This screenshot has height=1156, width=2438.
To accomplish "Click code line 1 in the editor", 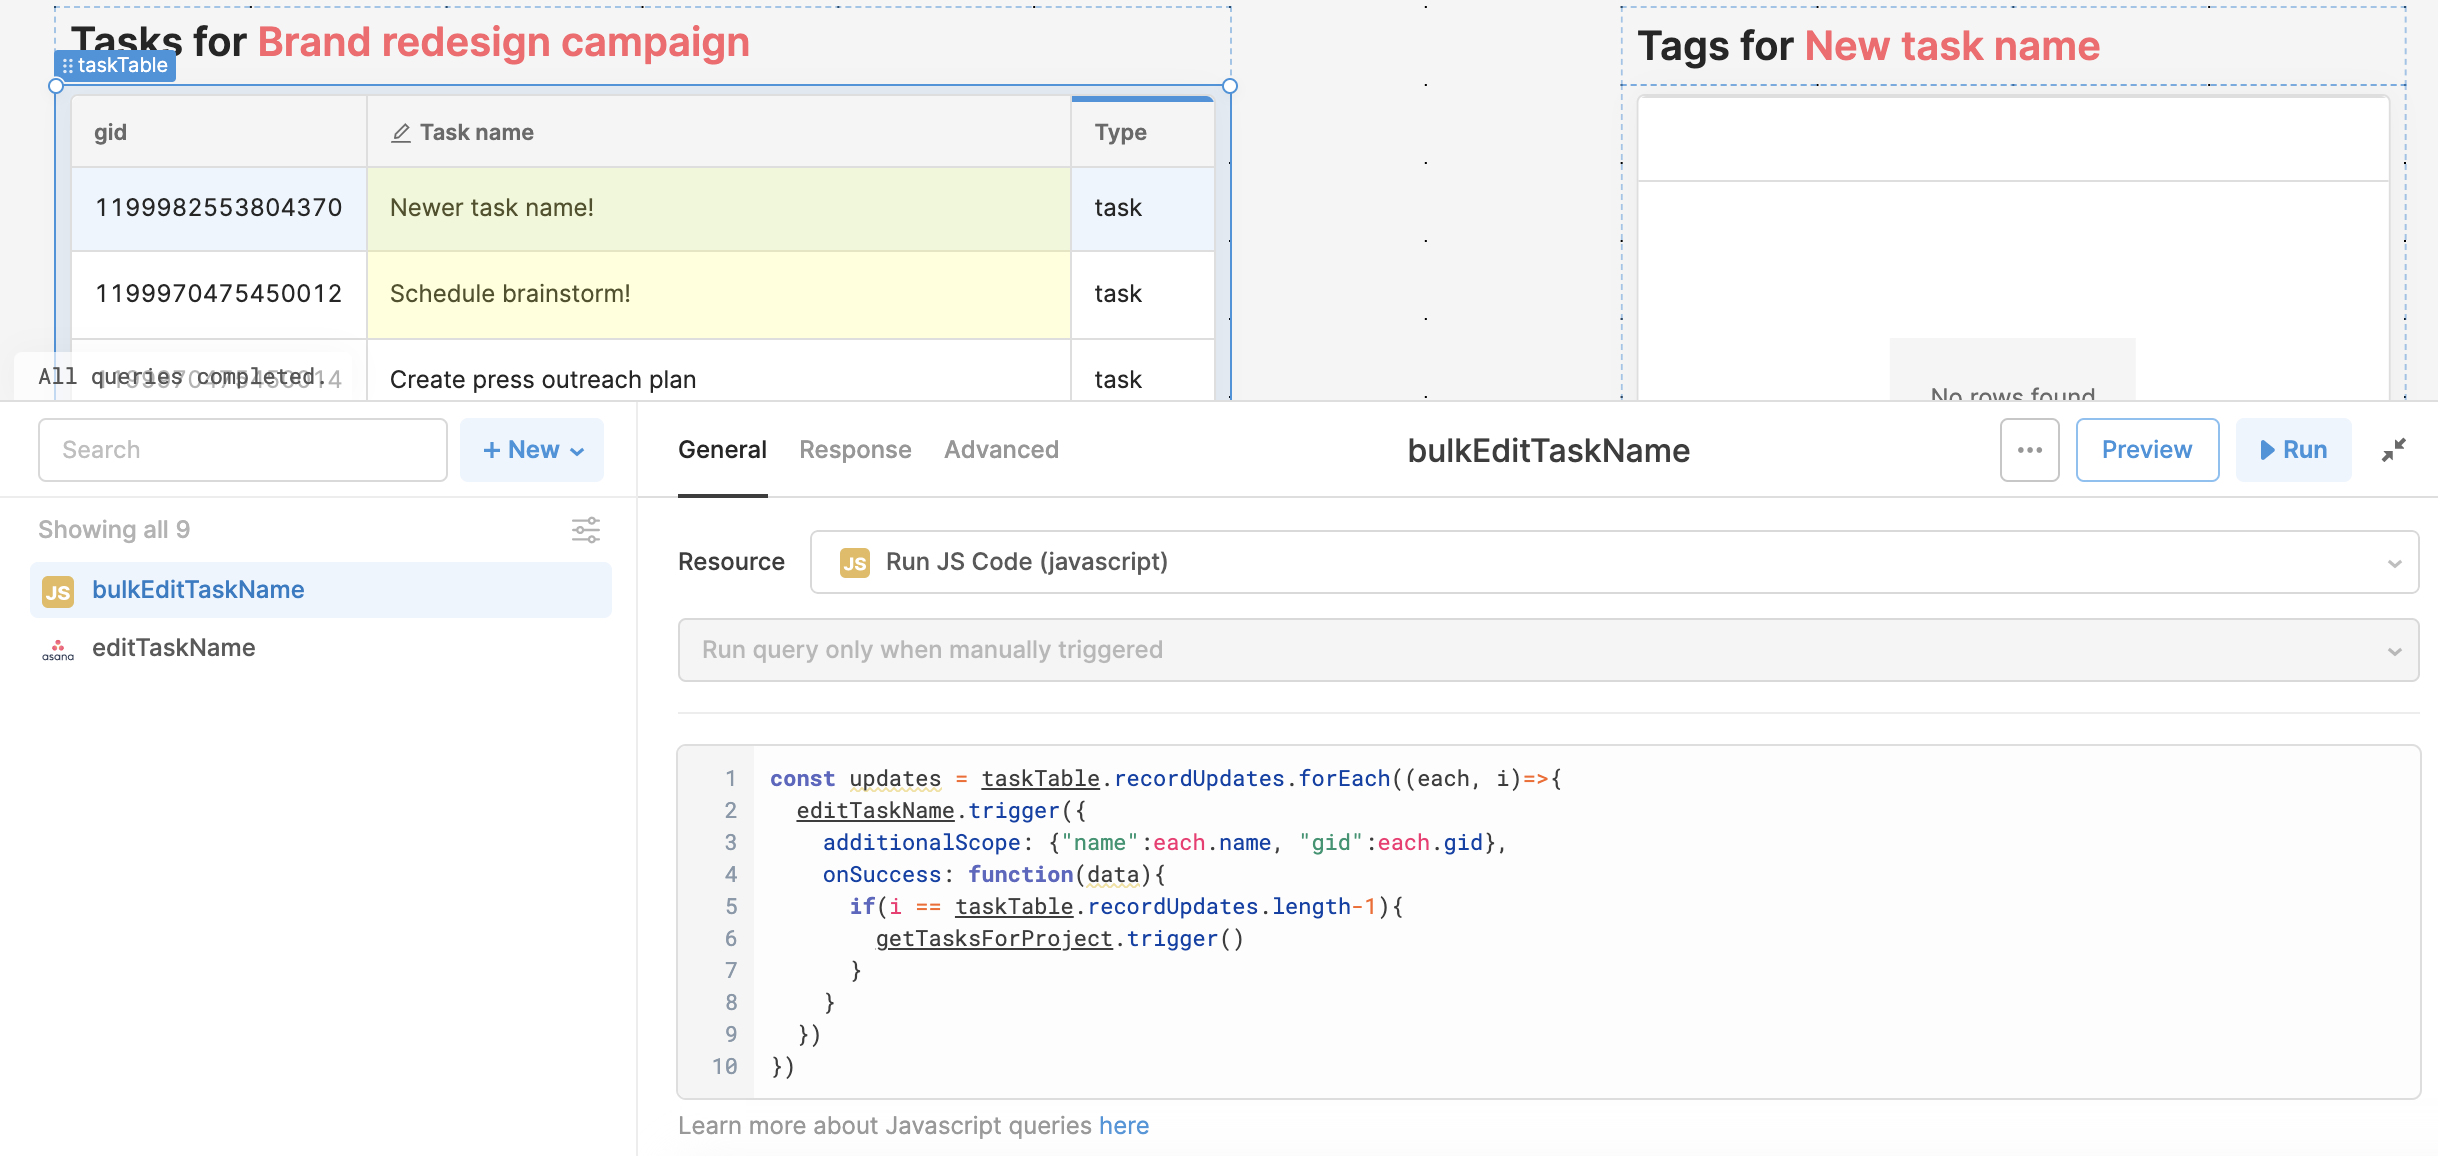I will click(x=1165, y=779).
